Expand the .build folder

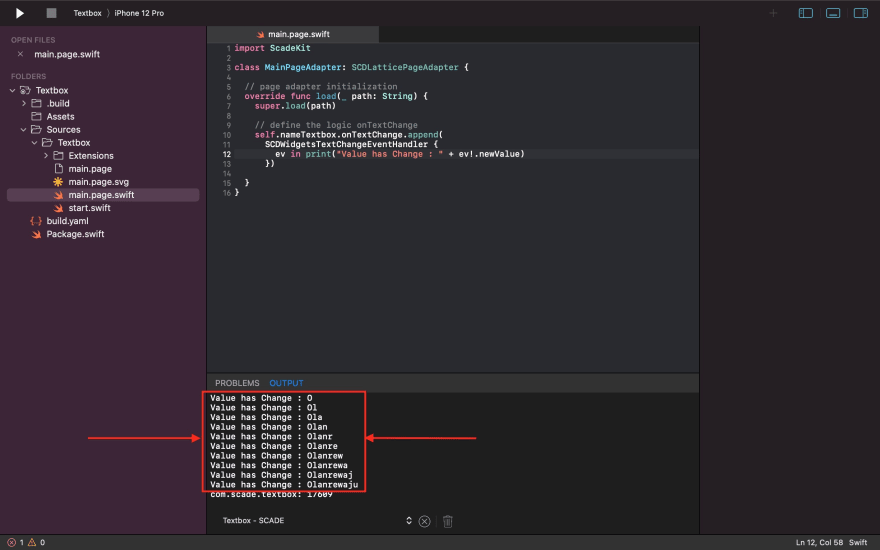24,103
